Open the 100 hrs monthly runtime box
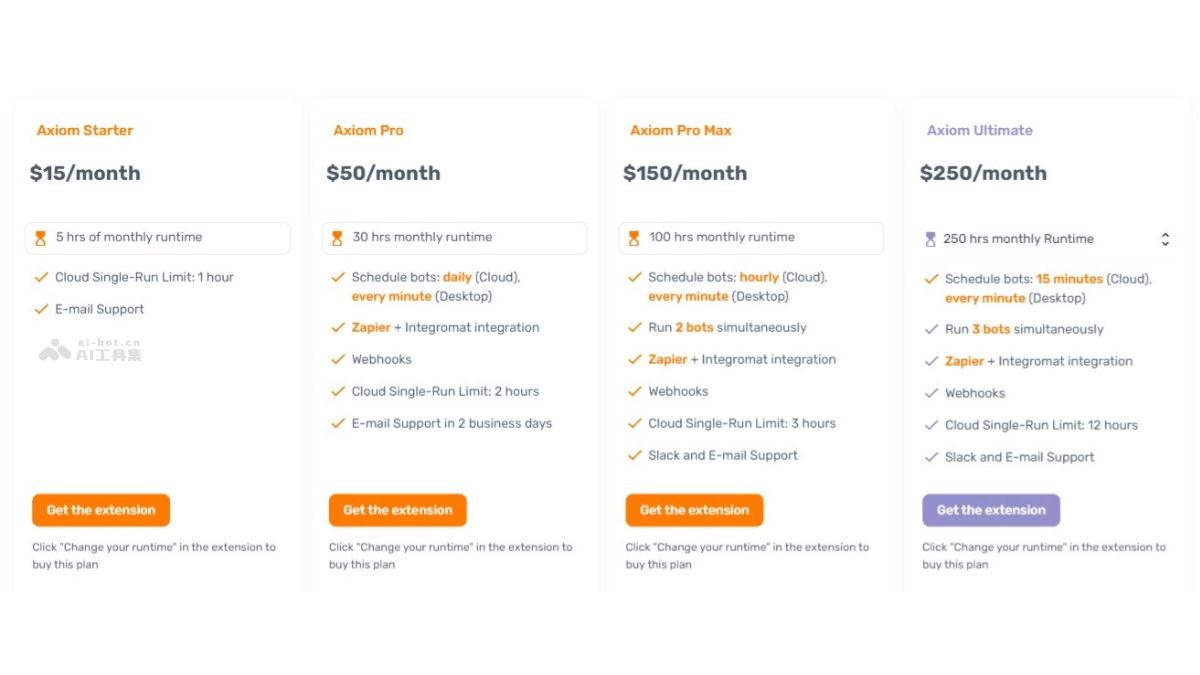Image resolution: width=1200 pixels, height=675 pixels. coord(751,238)
